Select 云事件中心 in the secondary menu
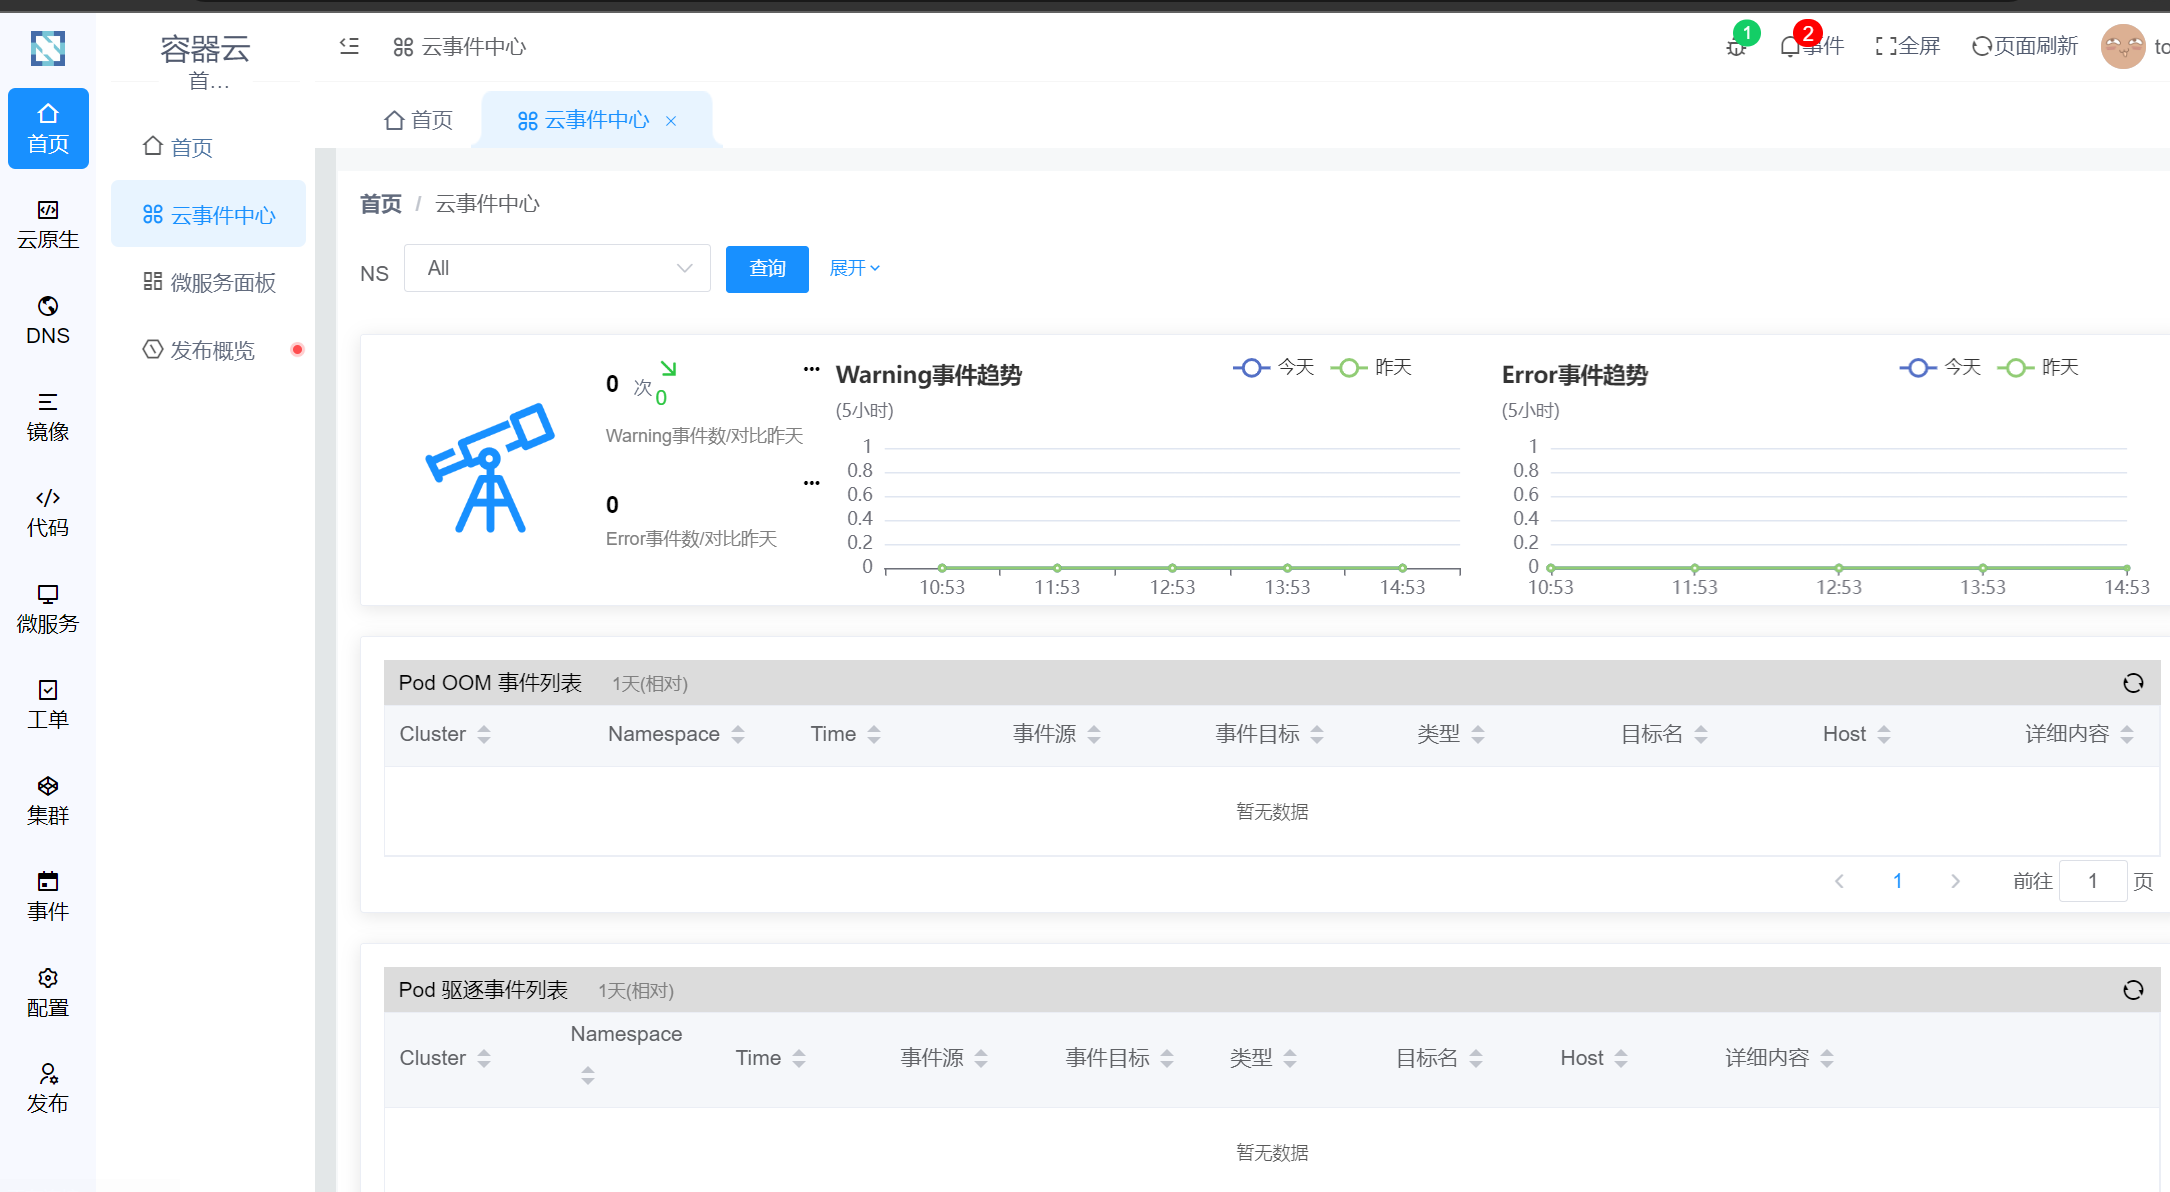The height and width of the screenshot is (1192, 2170). 208,214
